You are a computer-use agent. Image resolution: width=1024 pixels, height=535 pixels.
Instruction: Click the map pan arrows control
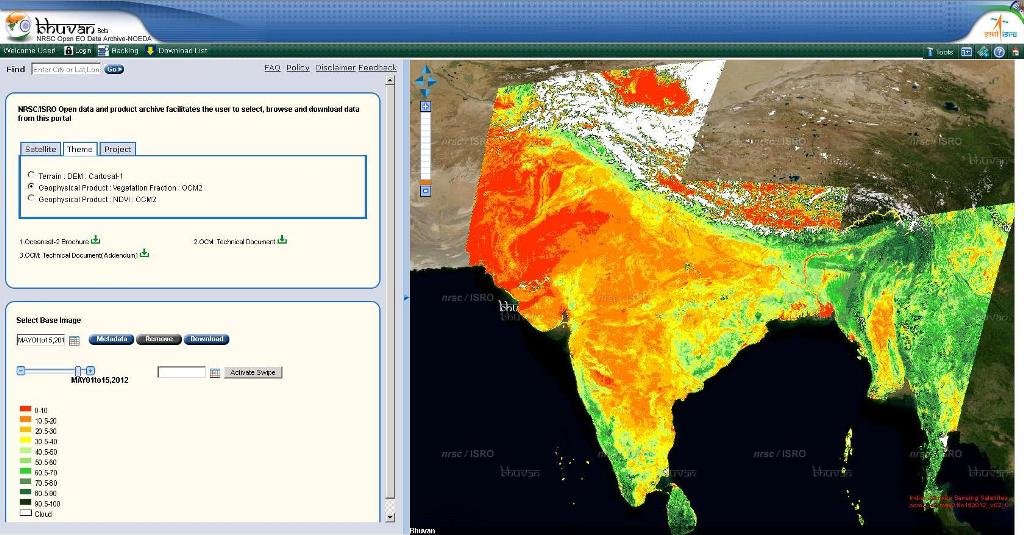(425, 82)
